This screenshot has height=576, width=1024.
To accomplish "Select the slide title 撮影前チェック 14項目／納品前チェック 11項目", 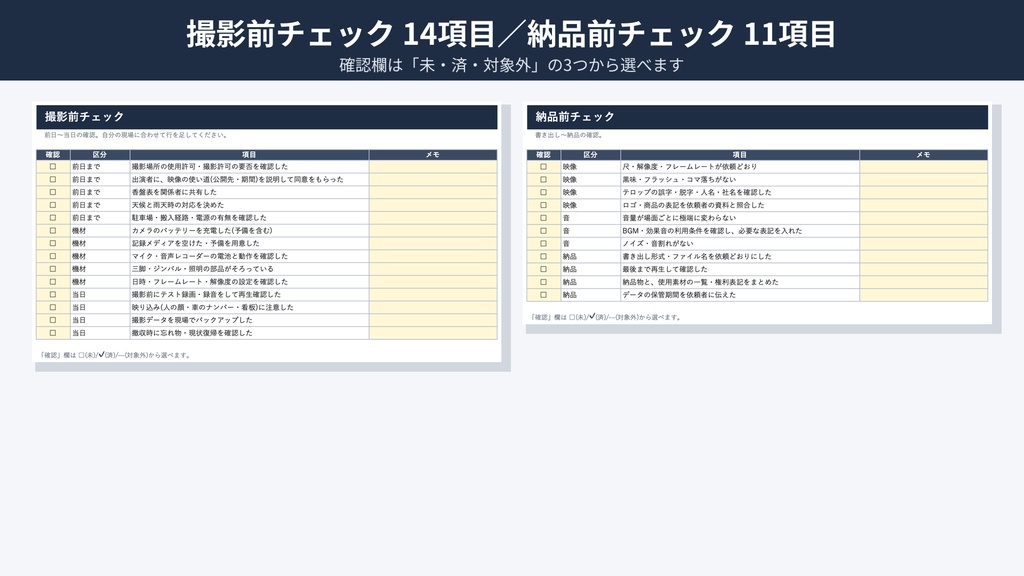I will click(x=511, y=33).
